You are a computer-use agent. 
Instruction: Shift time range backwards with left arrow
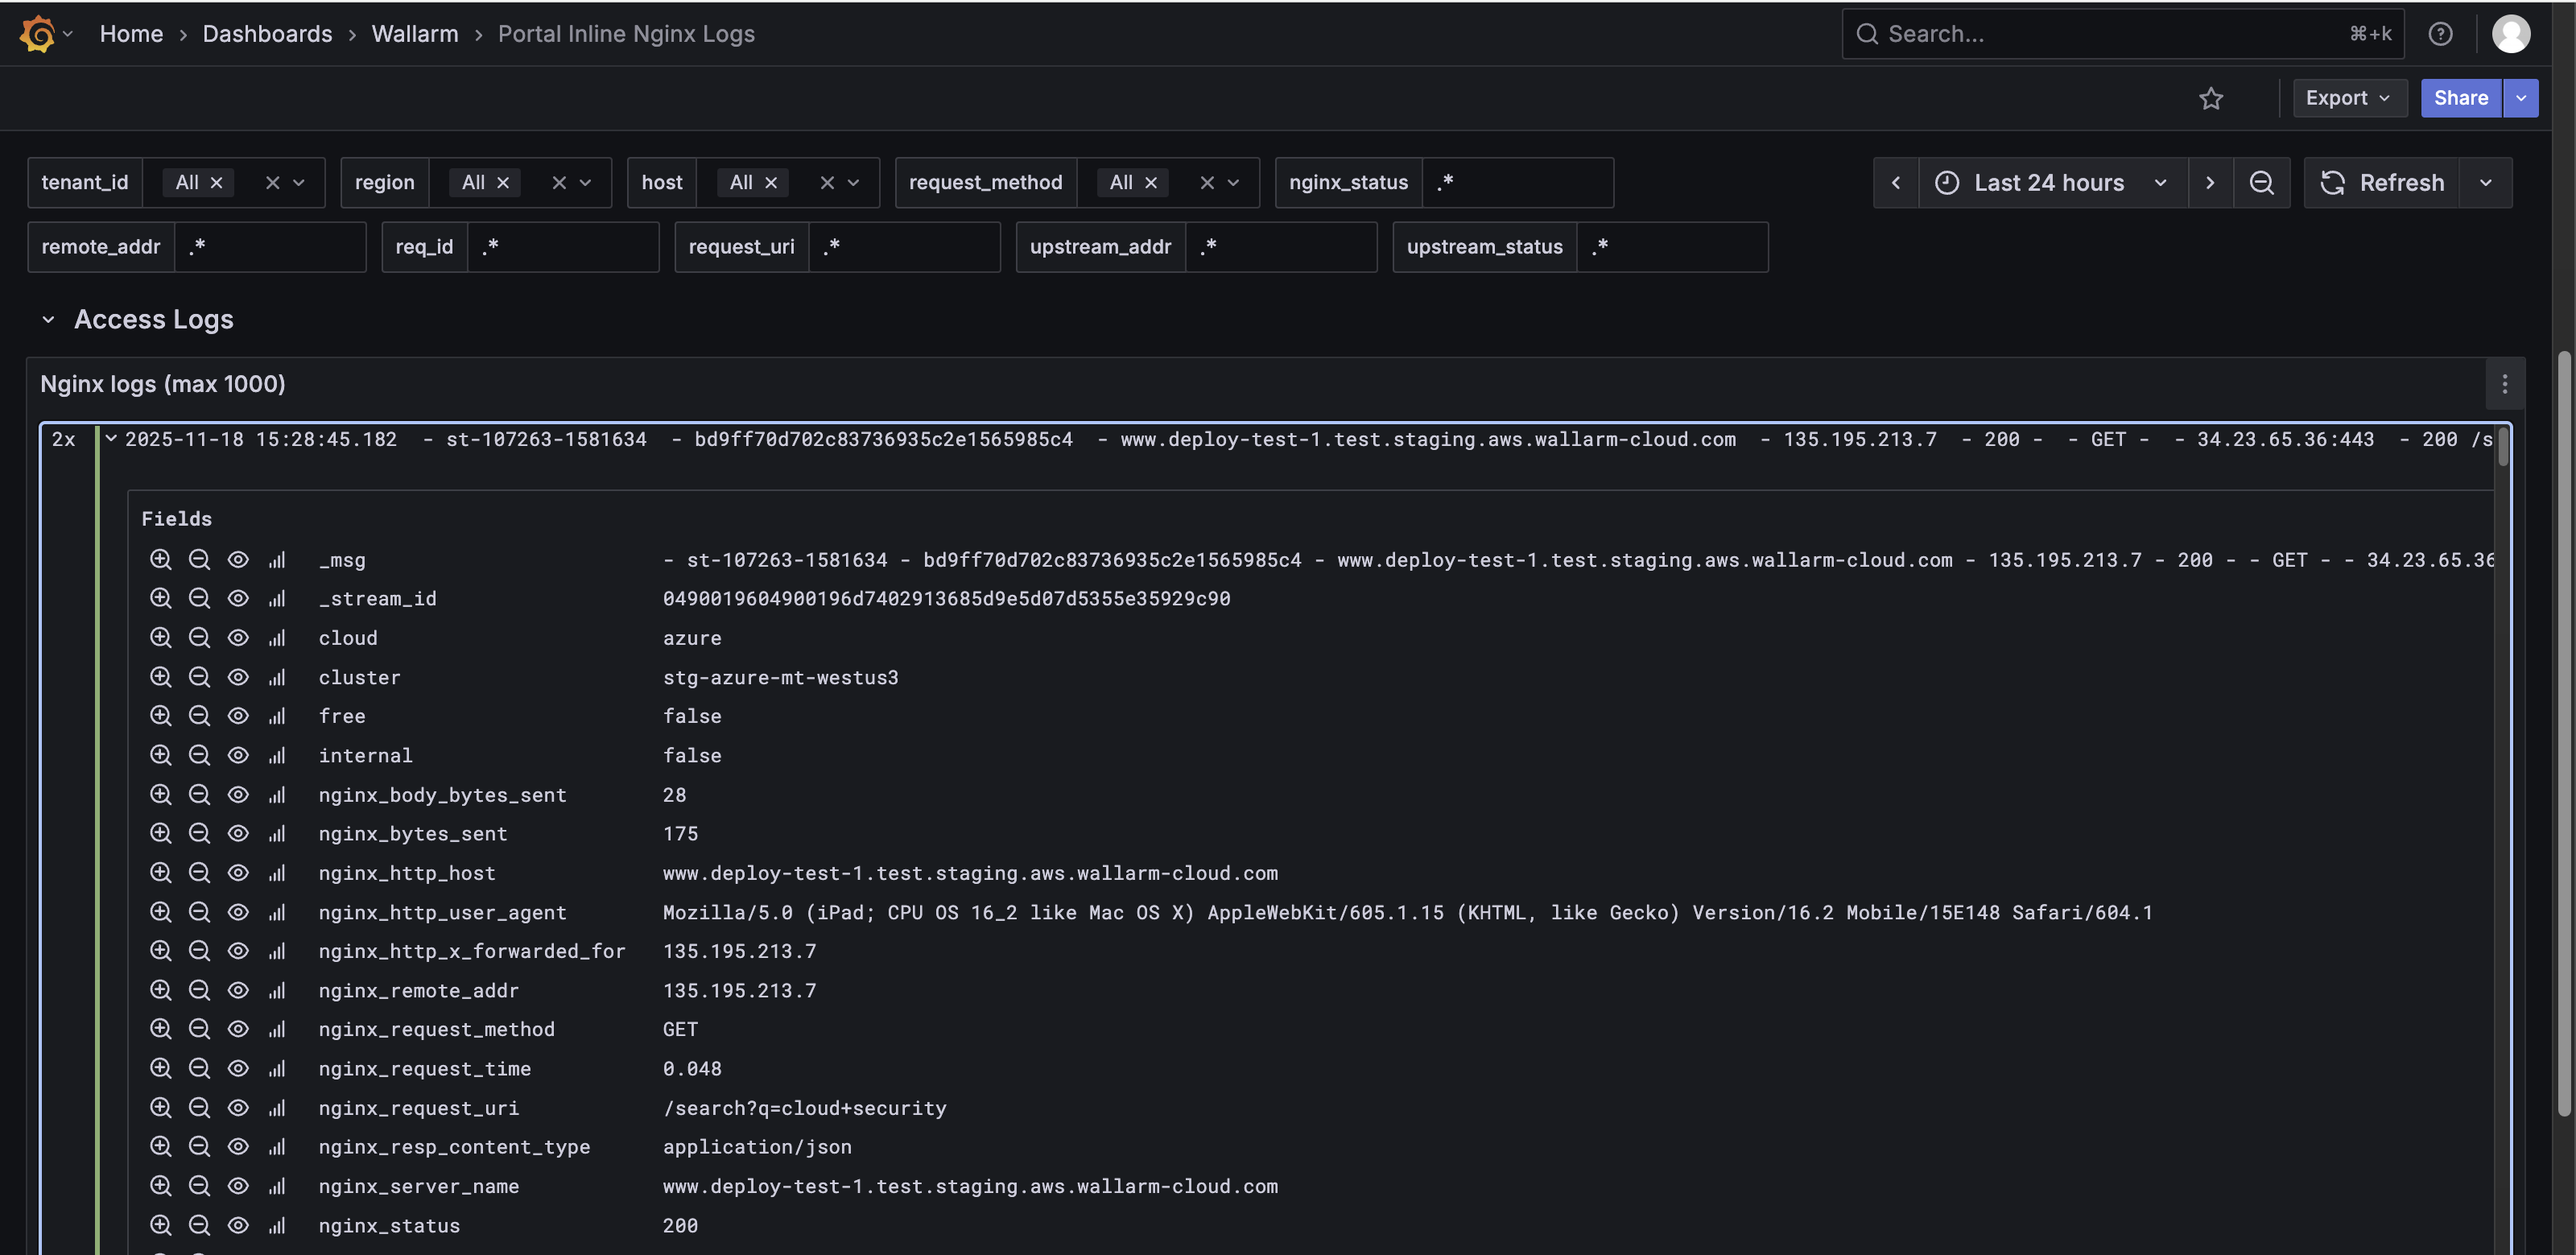click(x=1895, y=183)
